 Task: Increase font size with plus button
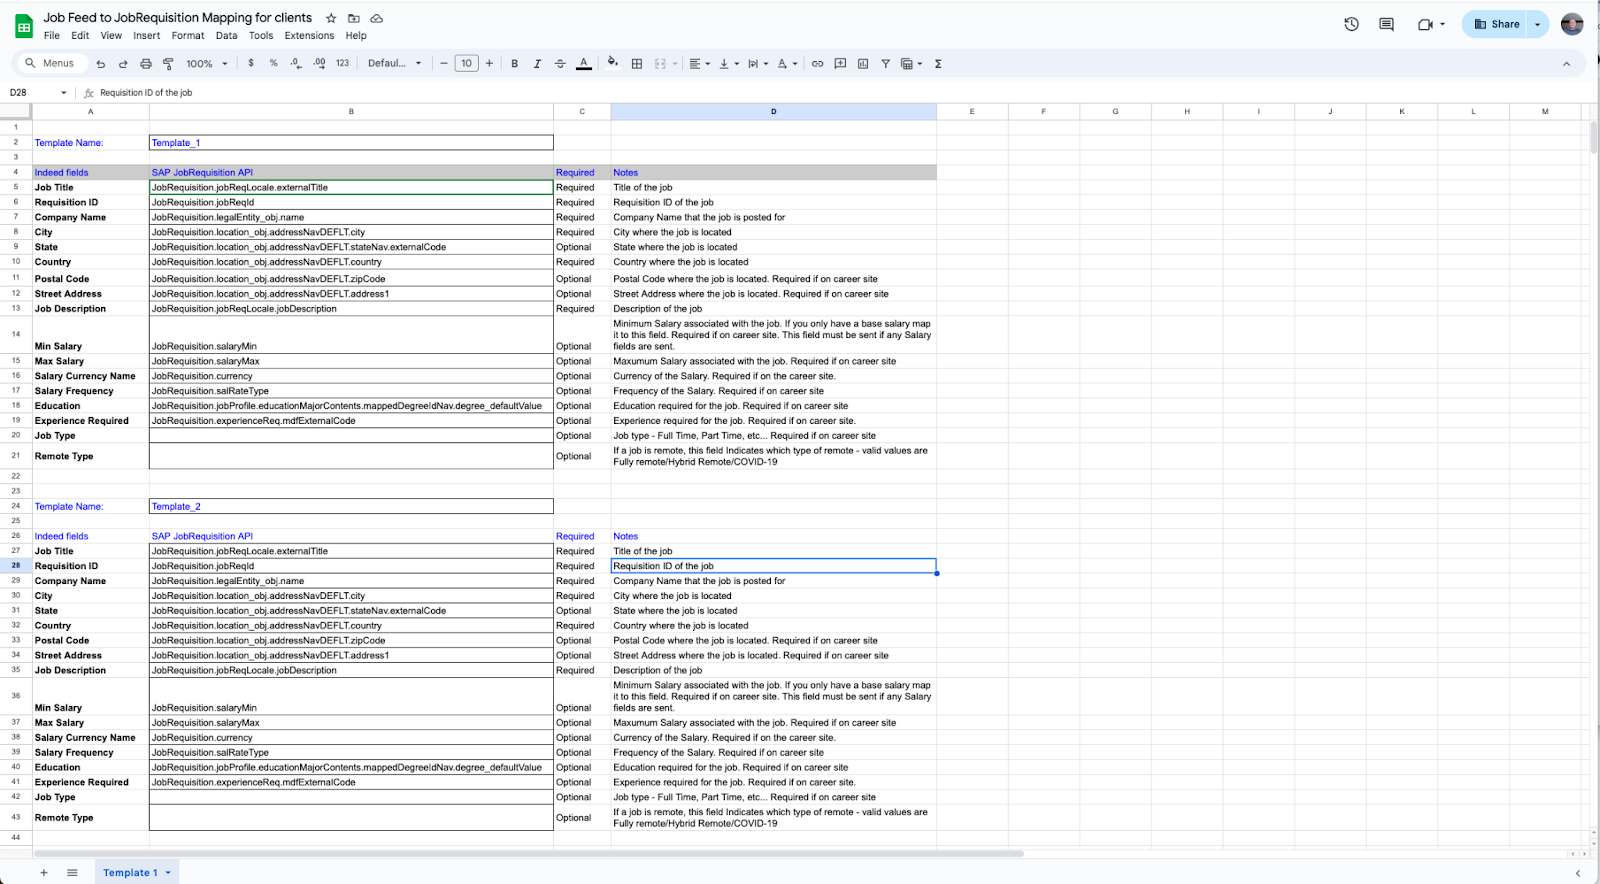point(489,63)
